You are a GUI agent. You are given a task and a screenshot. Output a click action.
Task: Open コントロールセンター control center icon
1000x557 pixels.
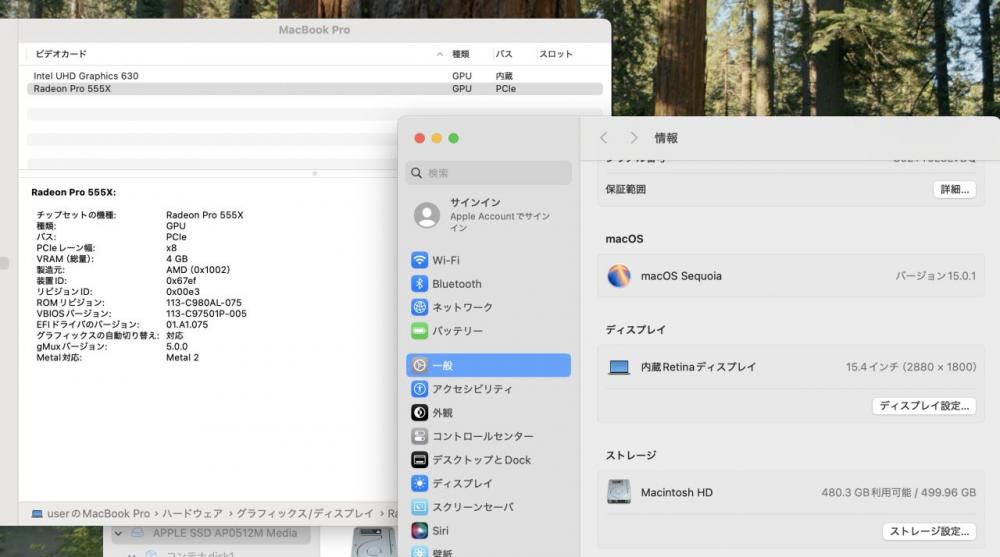click(419, 436)
